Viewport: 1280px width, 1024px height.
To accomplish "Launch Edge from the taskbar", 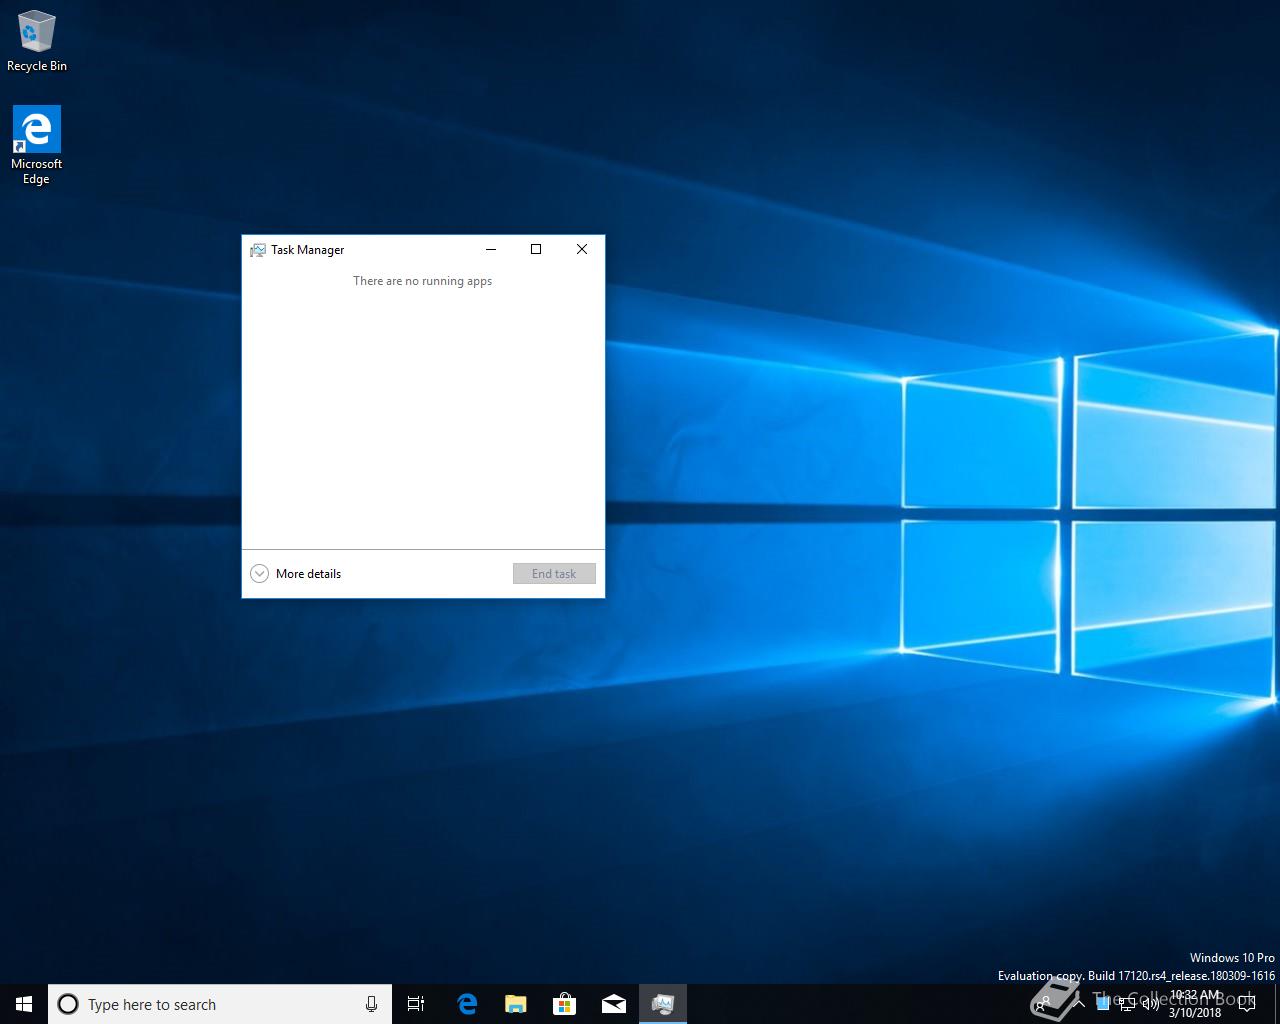I will 467,1004.
